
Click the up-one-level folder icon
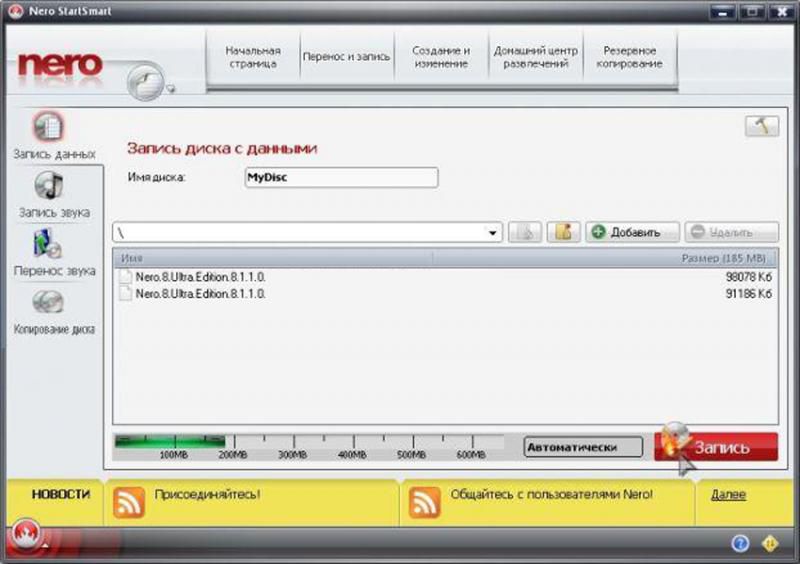pos(525,232)
